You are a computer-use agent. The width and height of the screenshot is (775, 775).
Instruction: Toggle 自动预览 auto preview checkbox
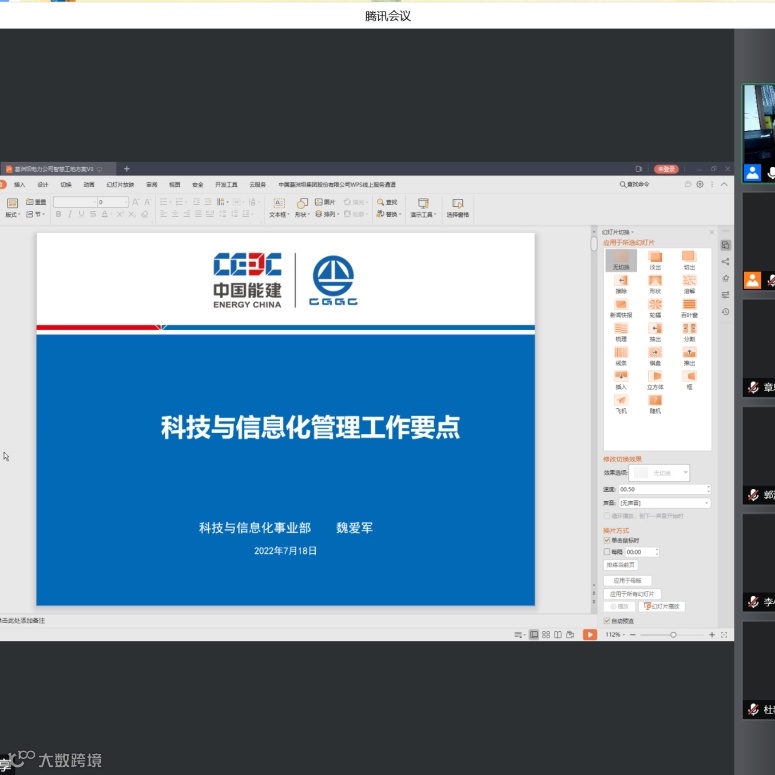tap(606, 621)
